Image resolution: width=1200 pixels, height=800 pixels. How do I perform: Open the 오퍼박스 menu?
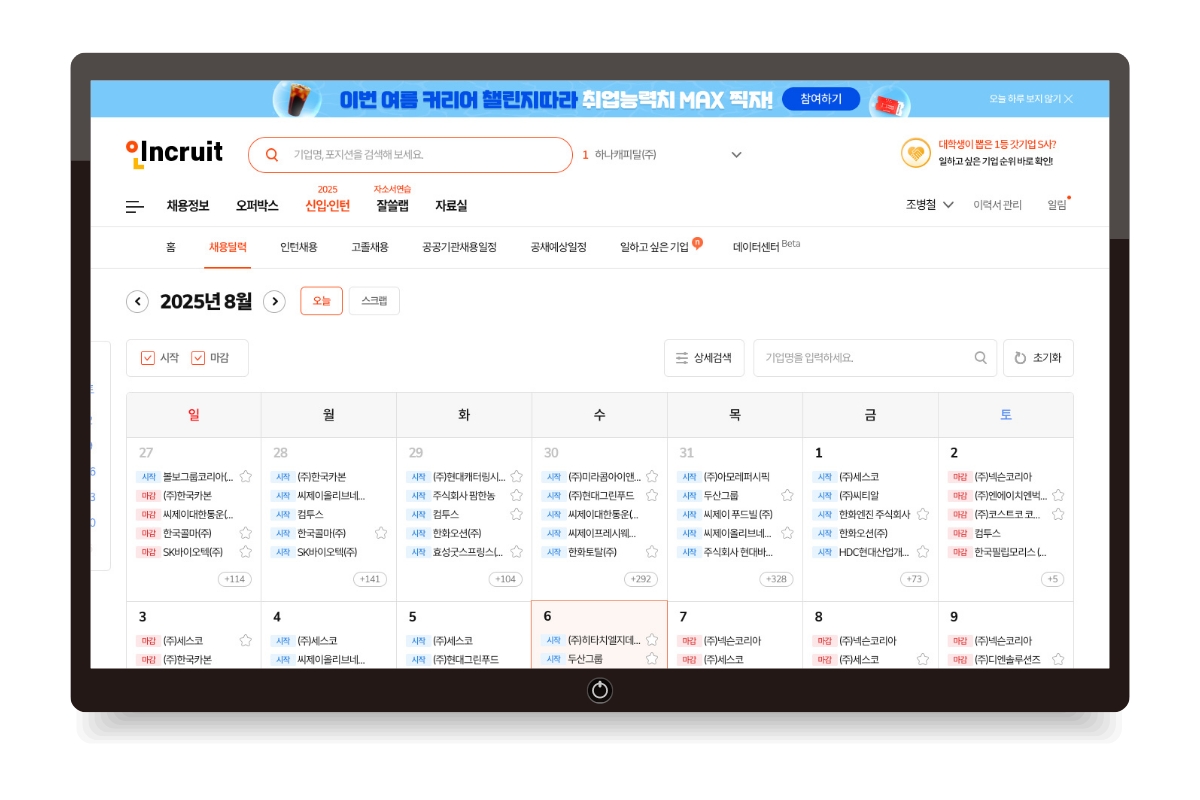[x=257, y=206]
